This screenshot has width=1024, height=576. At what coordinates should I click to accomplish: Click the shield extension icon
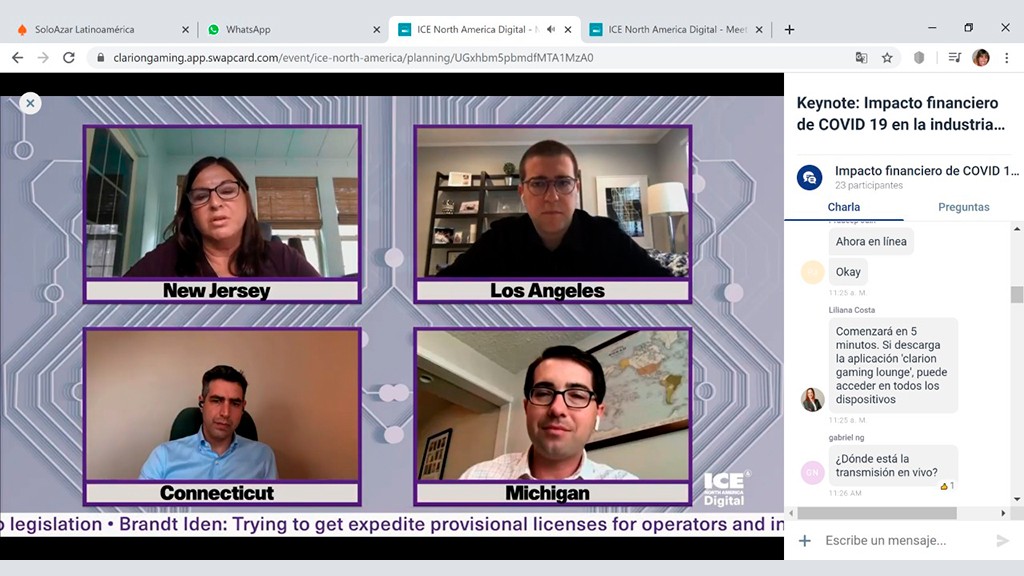click(919, 58)
